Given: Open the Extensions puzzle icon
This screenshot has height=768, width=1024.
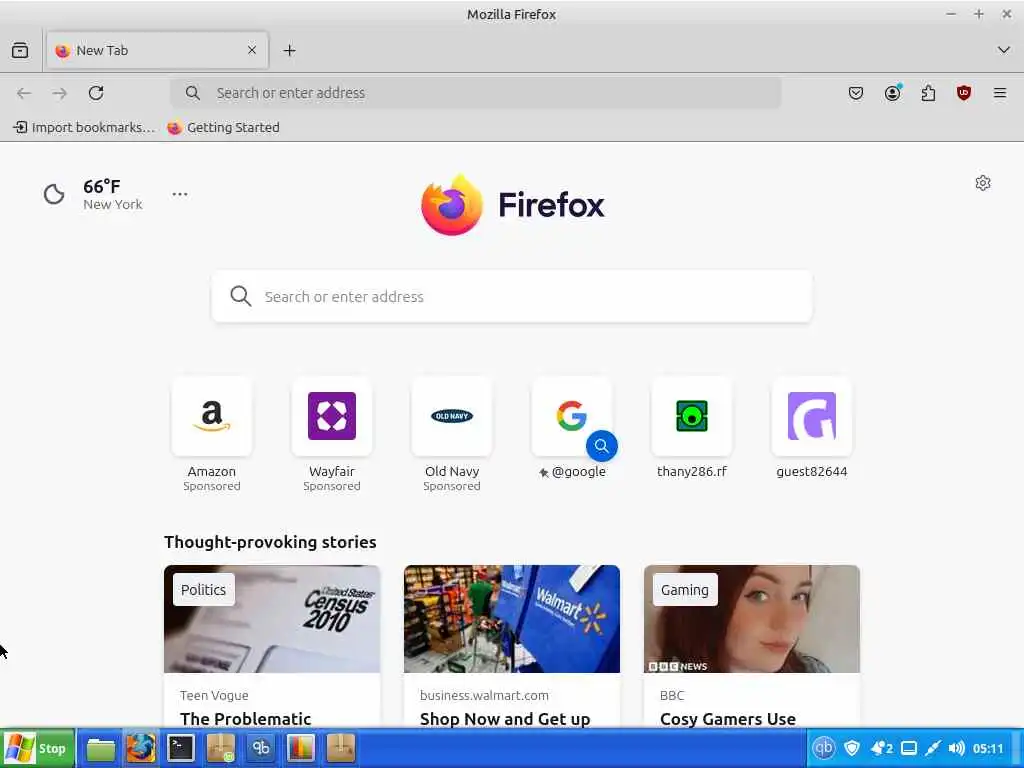Looking at the screenshot, I should [x=928, y=93].
